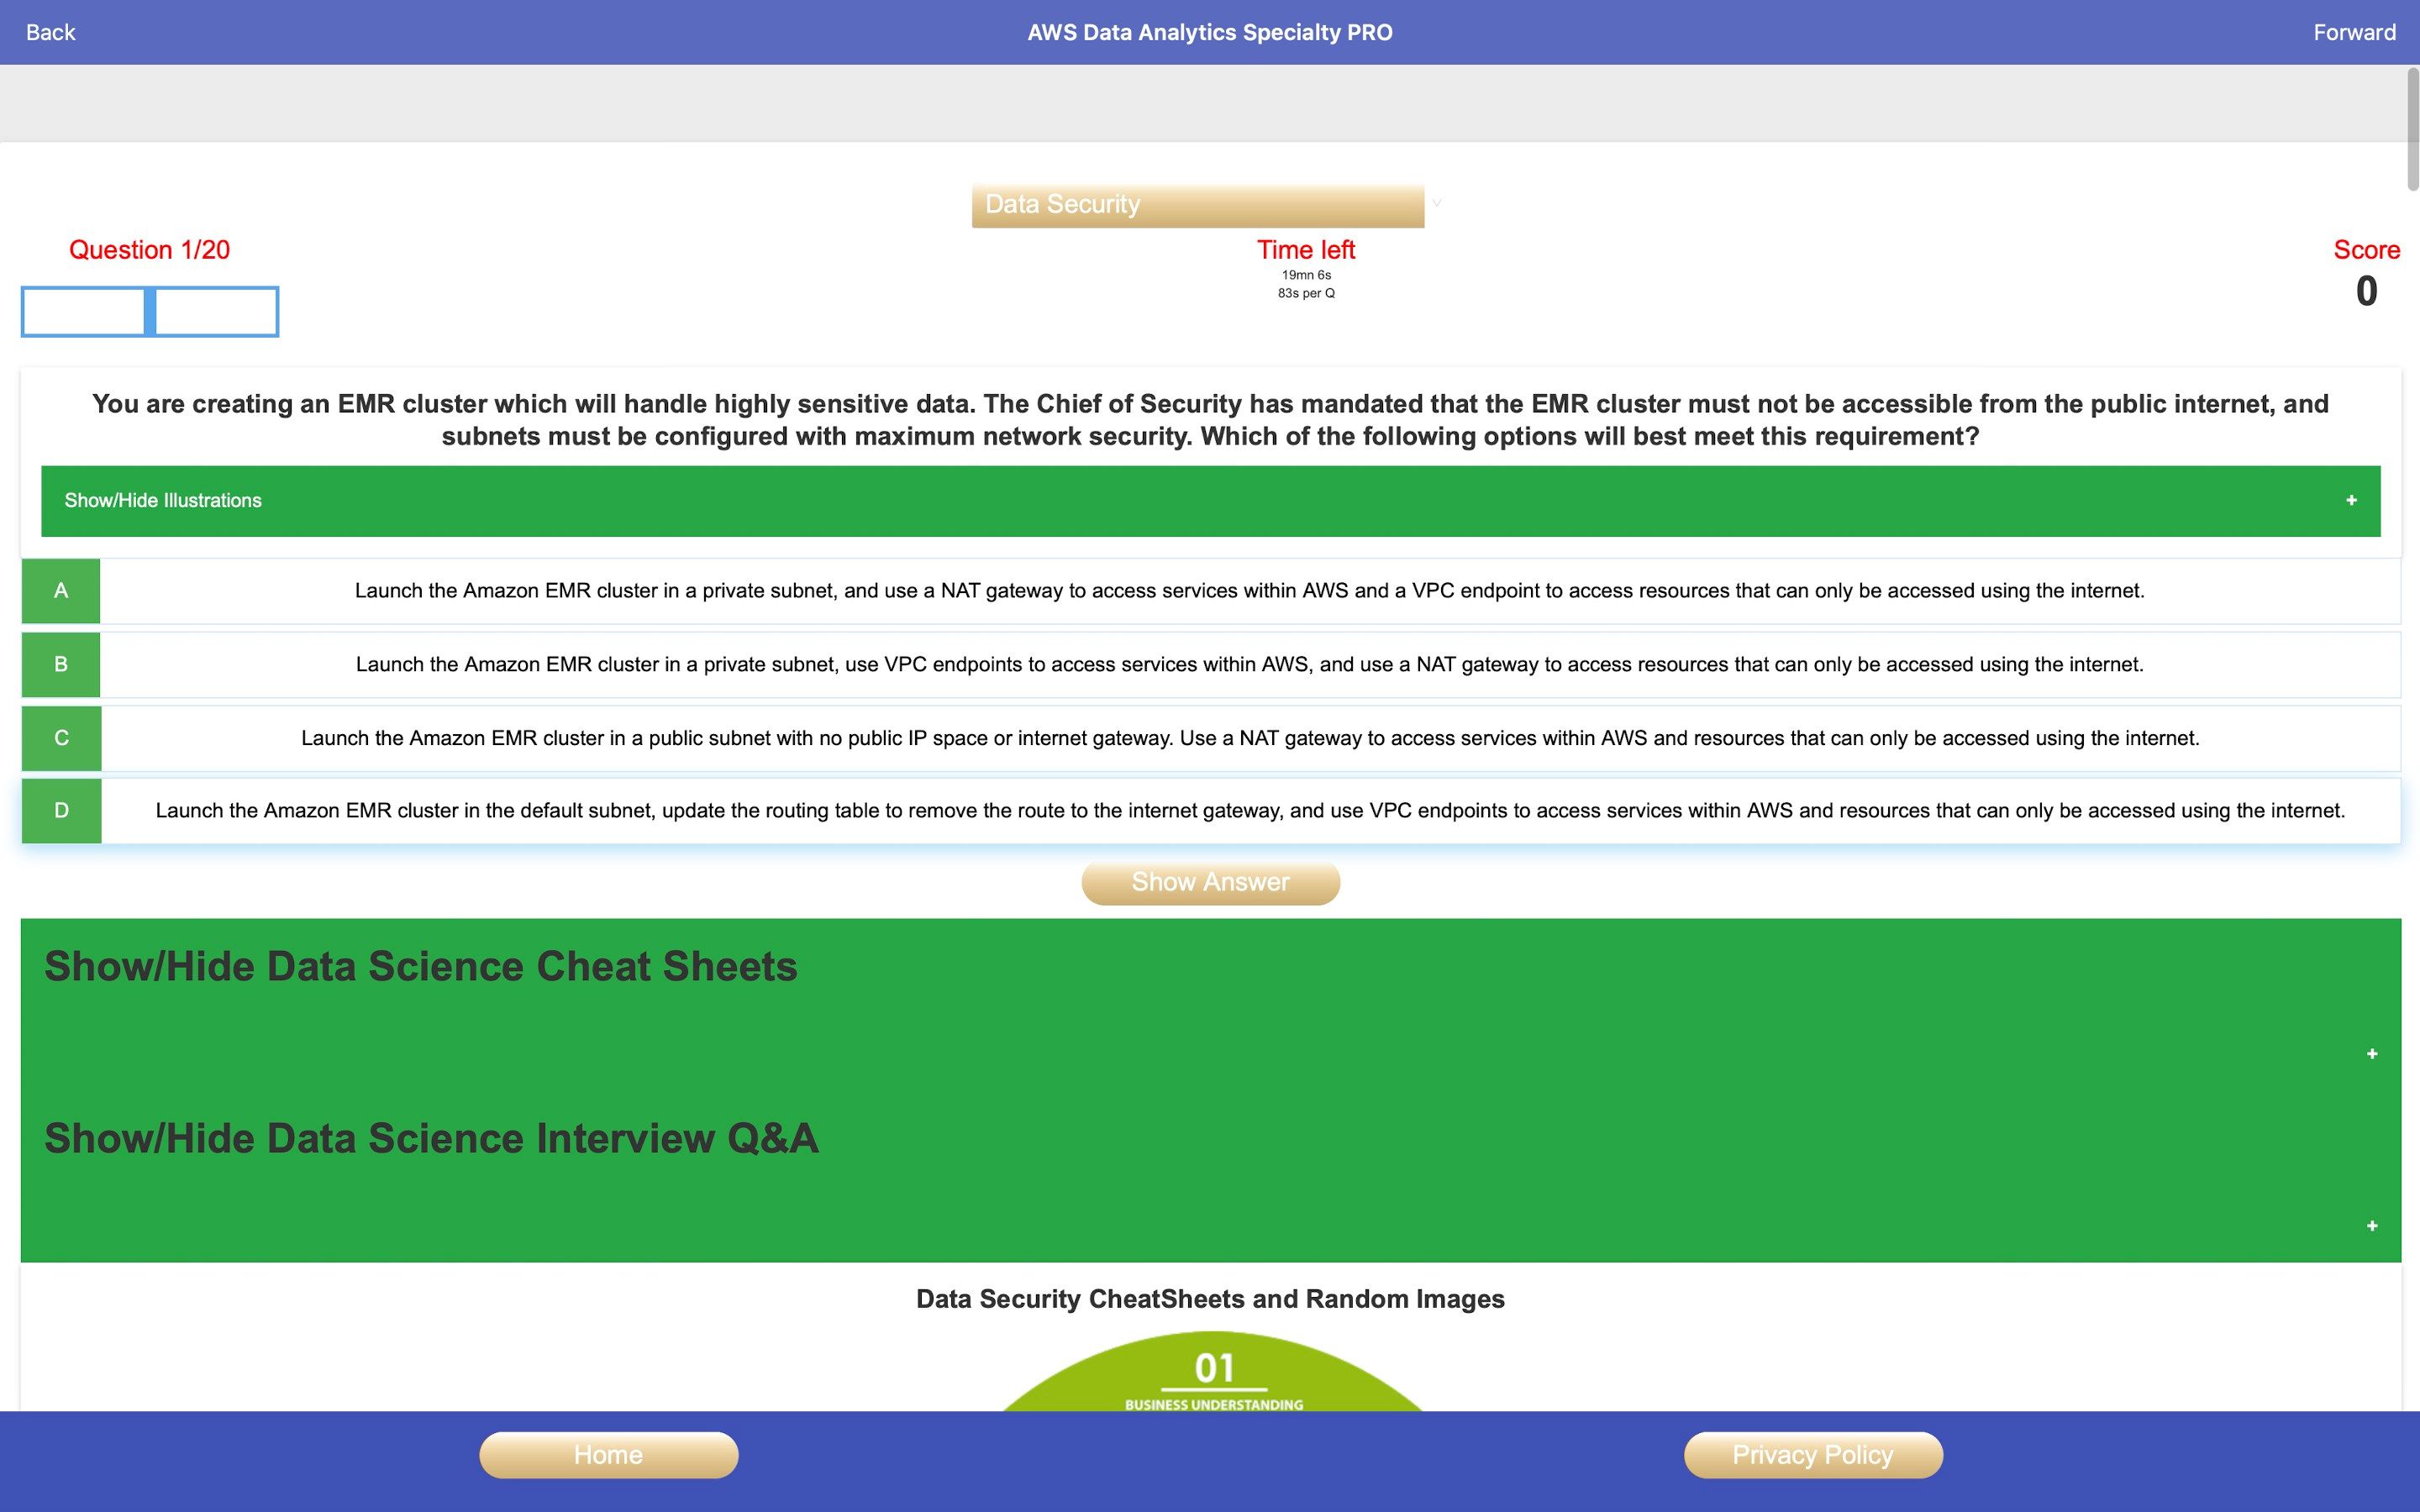Click the Show Answer button

tap(1211, 879)
